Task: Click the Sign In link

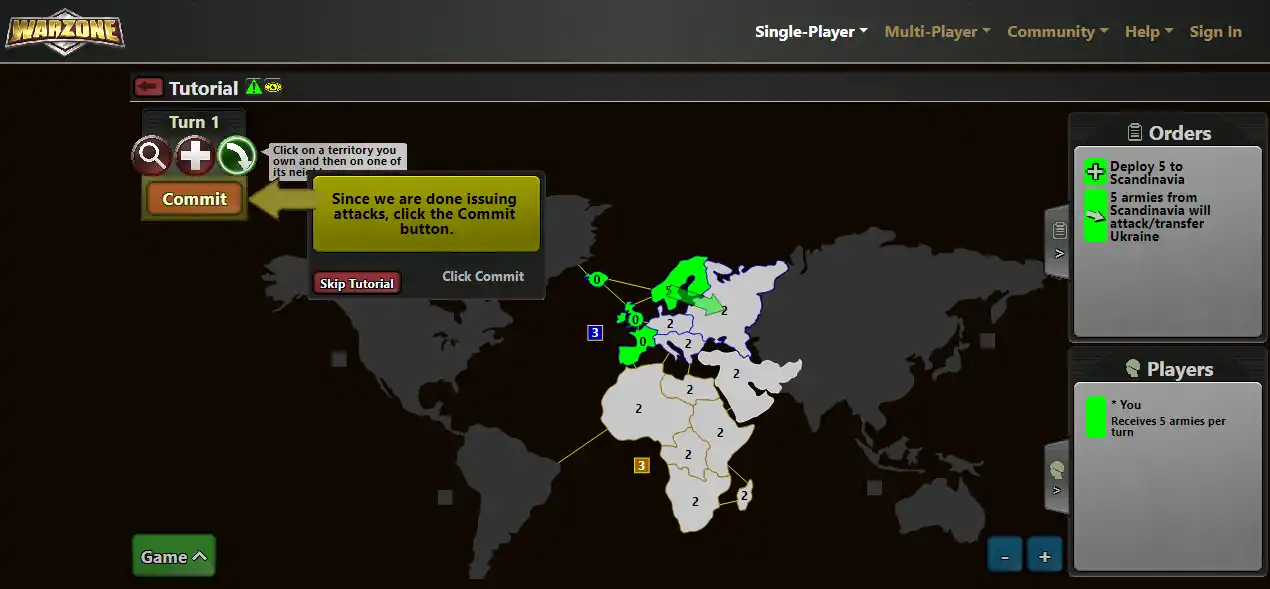Action: 1215,32
